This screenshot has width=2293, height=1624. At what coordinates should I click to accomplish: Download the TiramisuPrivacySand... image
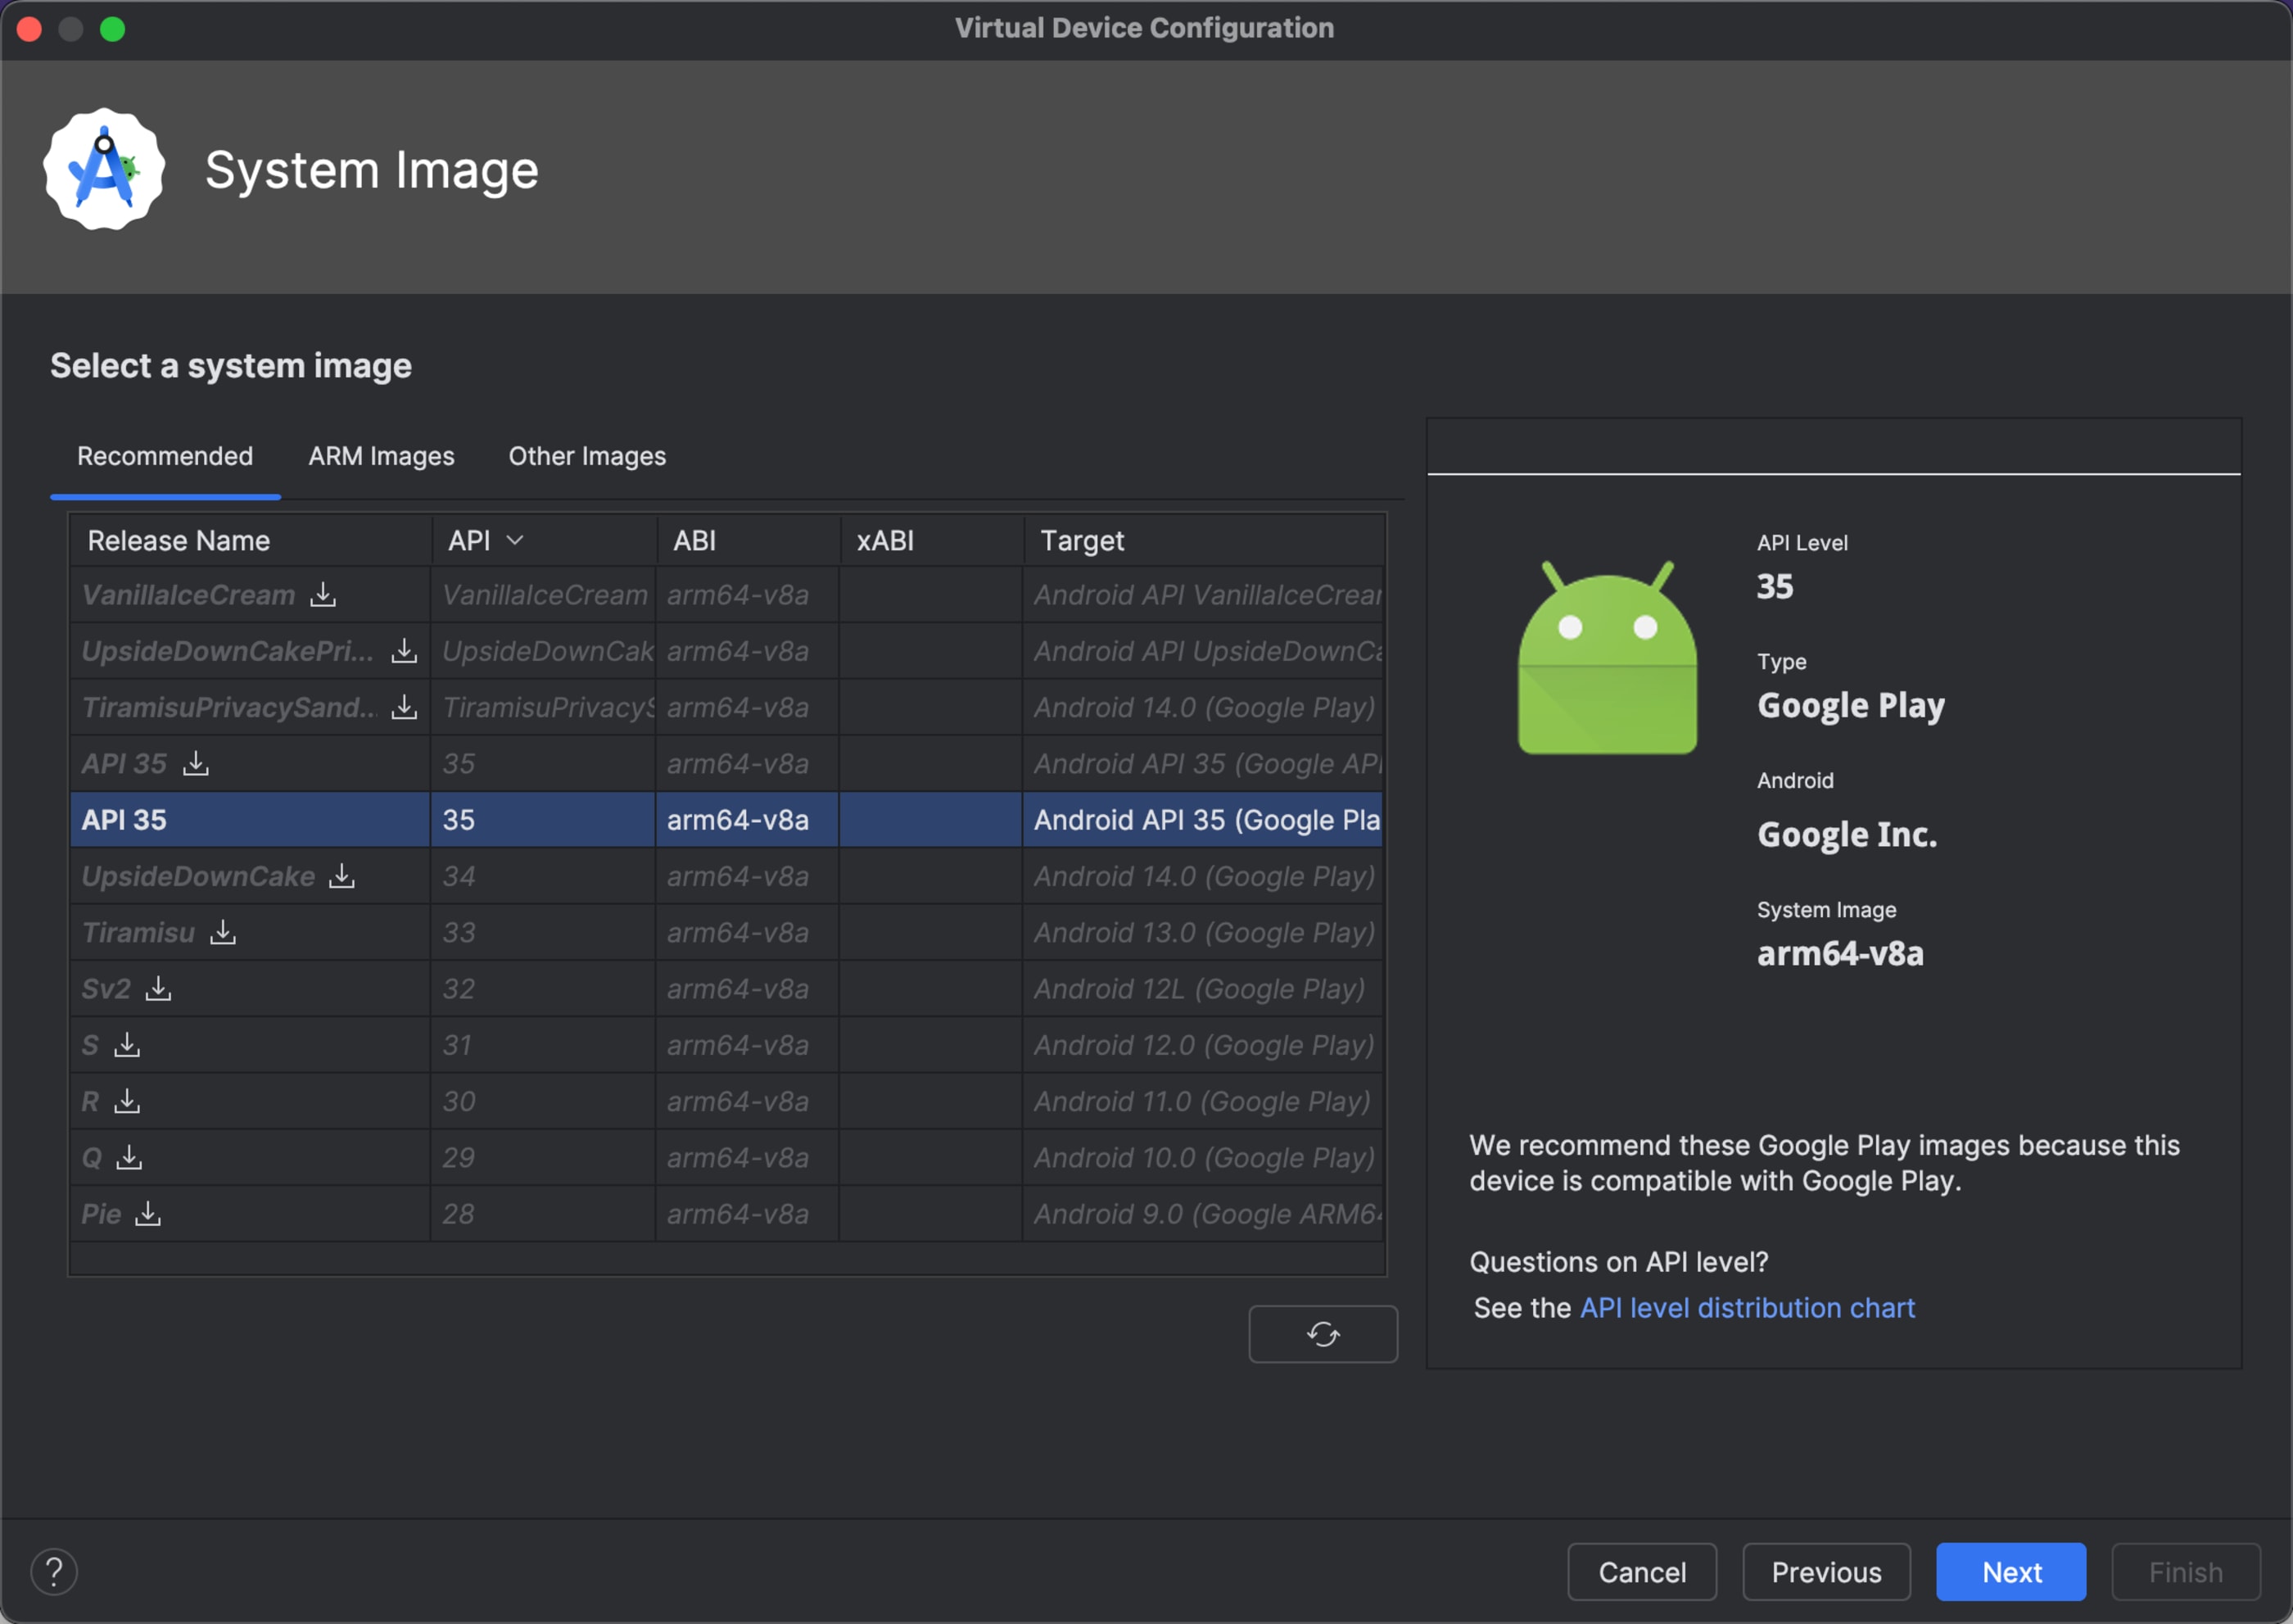[404, 707]
